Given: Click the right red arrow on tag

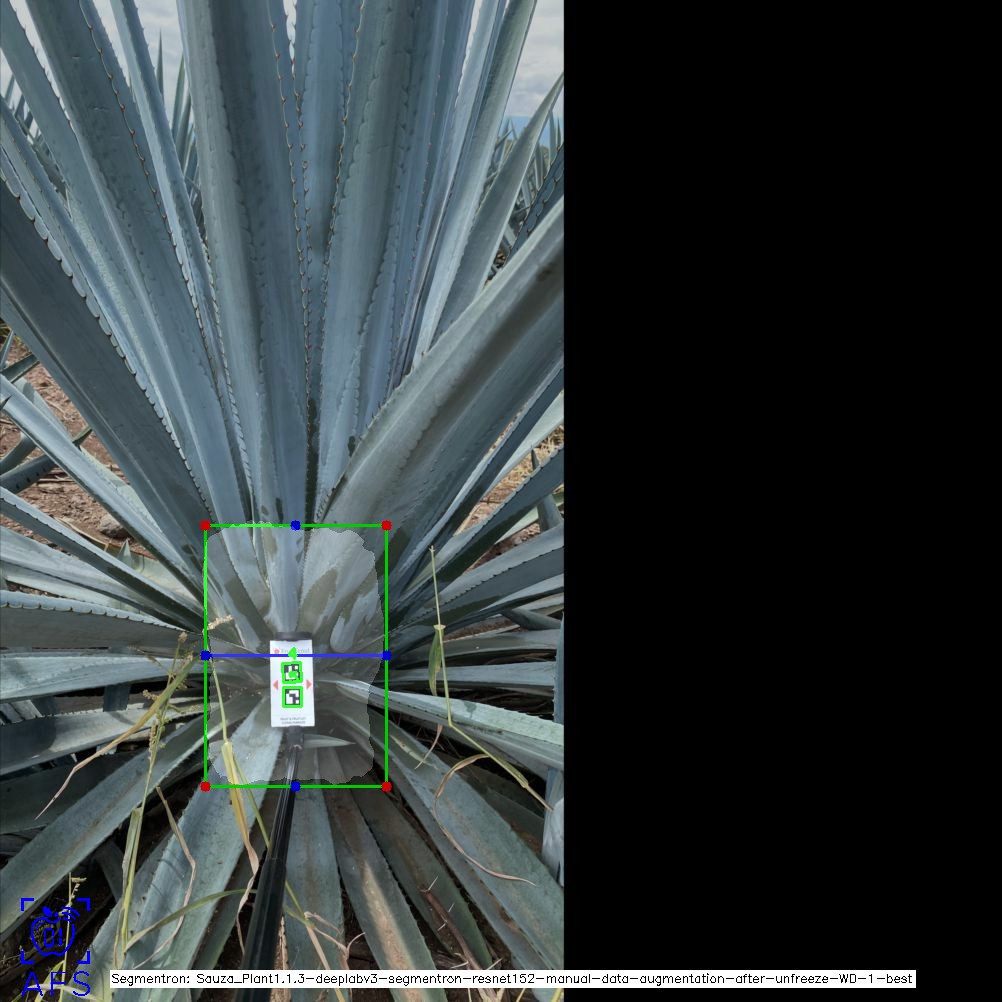Looking at the screenshot, I should coord(309,684).
